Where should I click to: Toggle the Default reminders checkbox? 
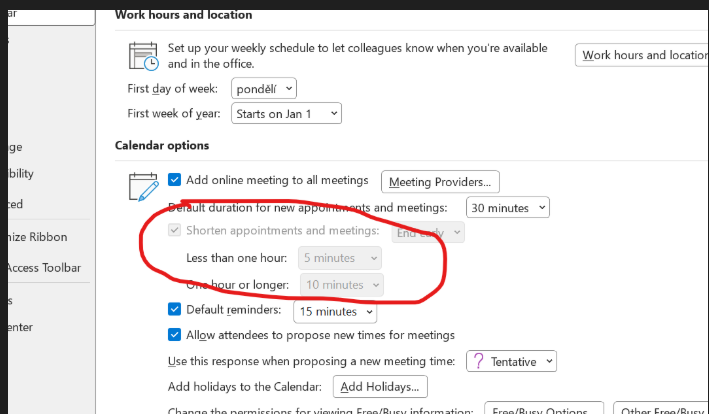click(x=175, y=310)
